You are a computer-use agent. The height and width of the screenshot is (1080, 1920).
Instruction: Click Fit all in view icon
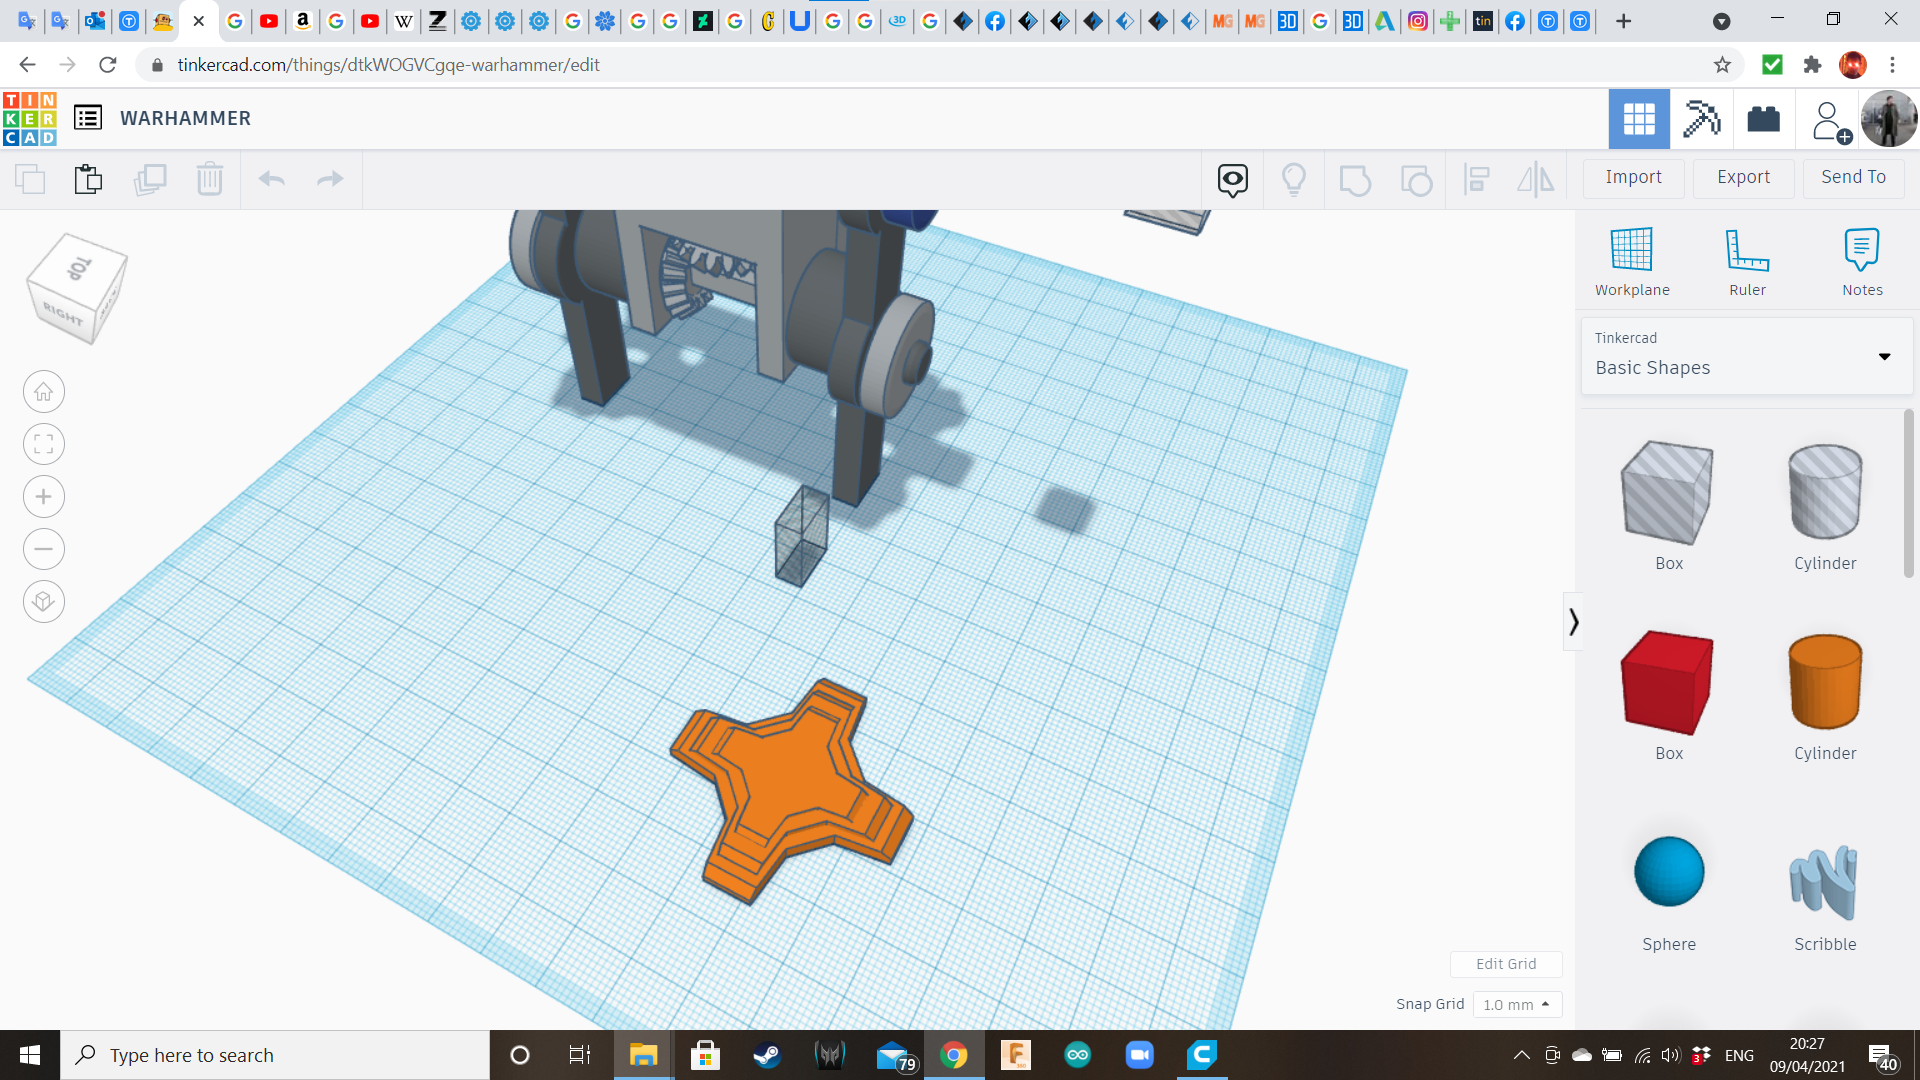tap(44, 444)
